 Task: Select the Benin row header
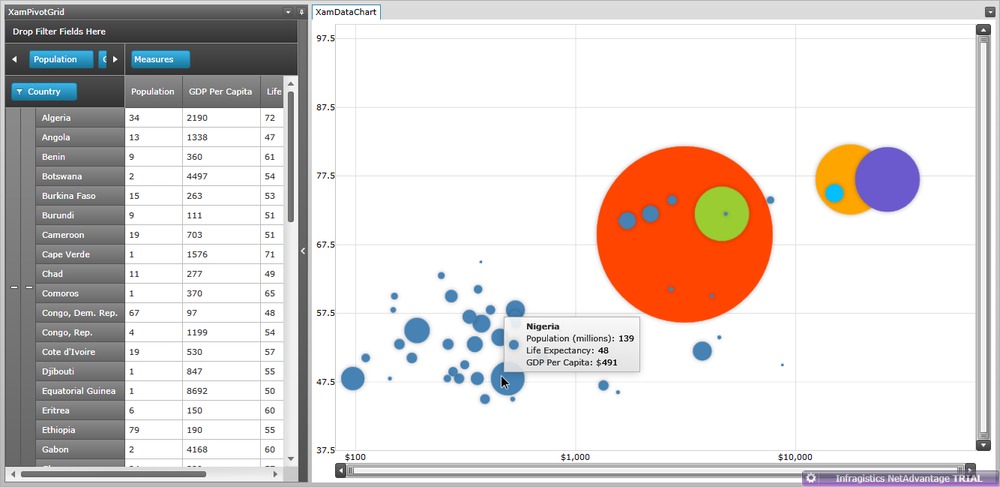click(x=80, y=157)
